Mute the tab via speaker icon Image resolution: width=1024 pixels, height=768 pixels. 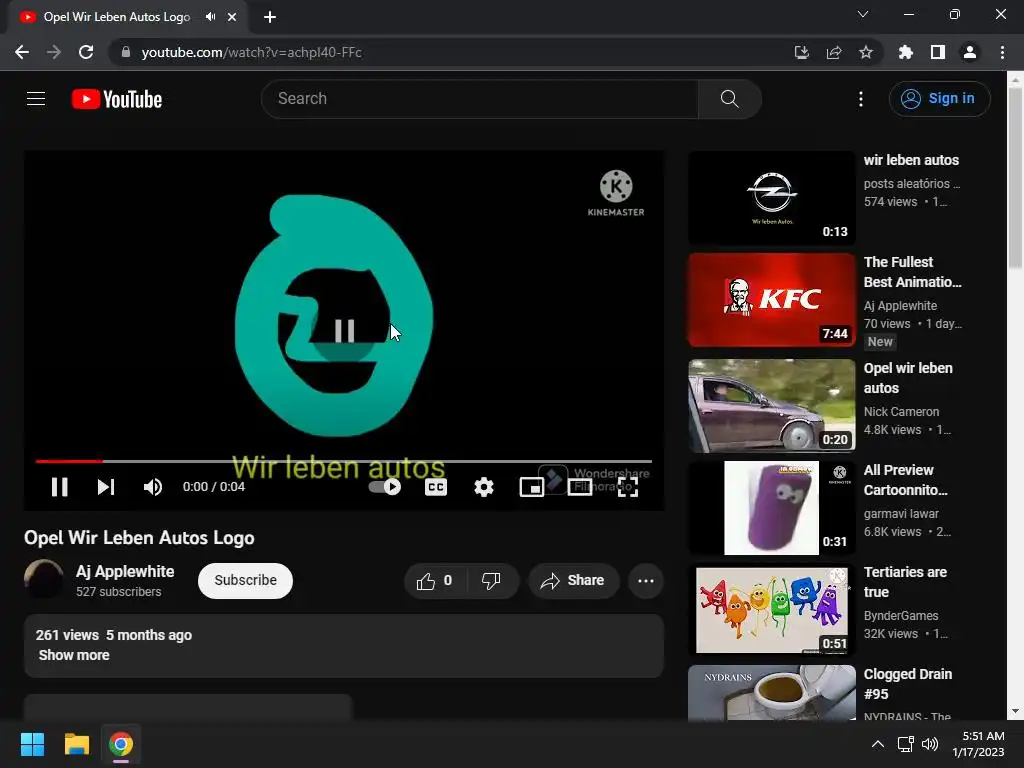[210, 17]
